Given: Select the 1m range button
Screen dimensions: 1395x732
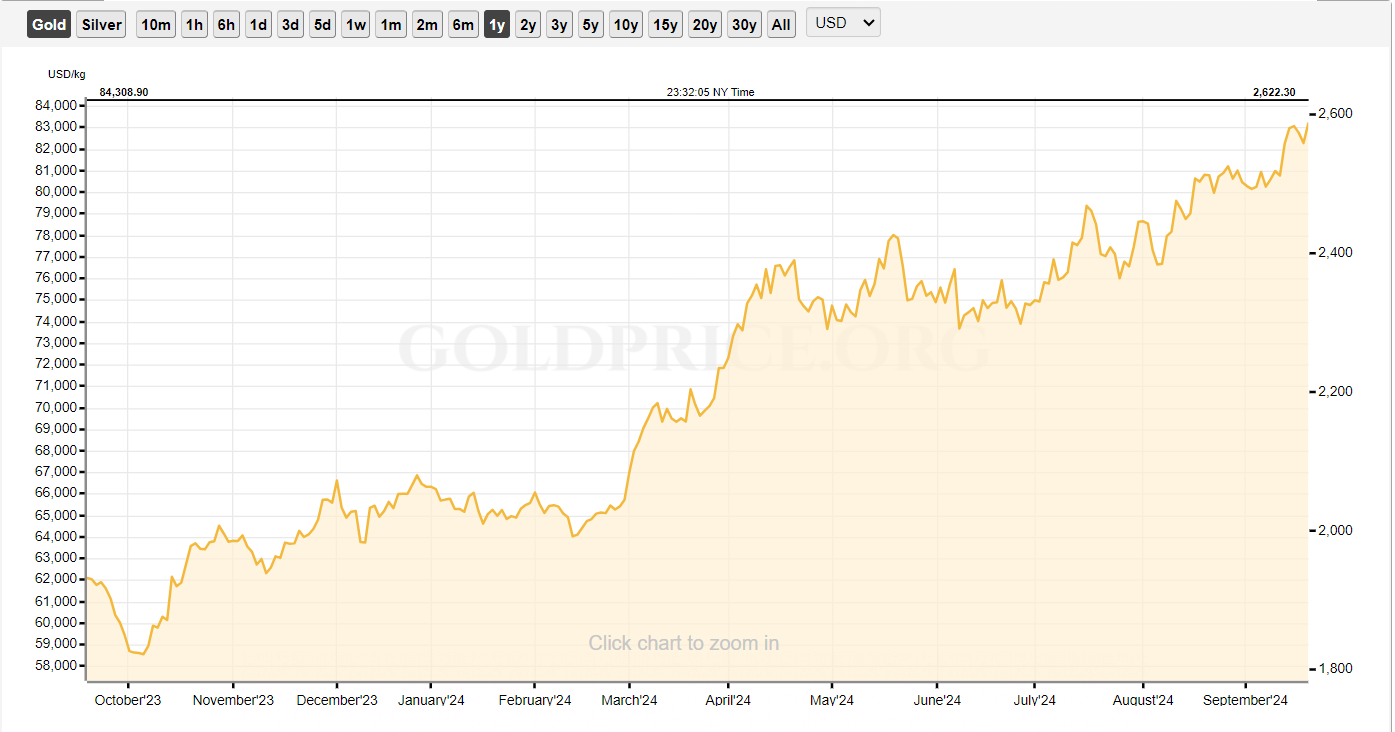Looking at the screenshot, I should pos(391,24).
